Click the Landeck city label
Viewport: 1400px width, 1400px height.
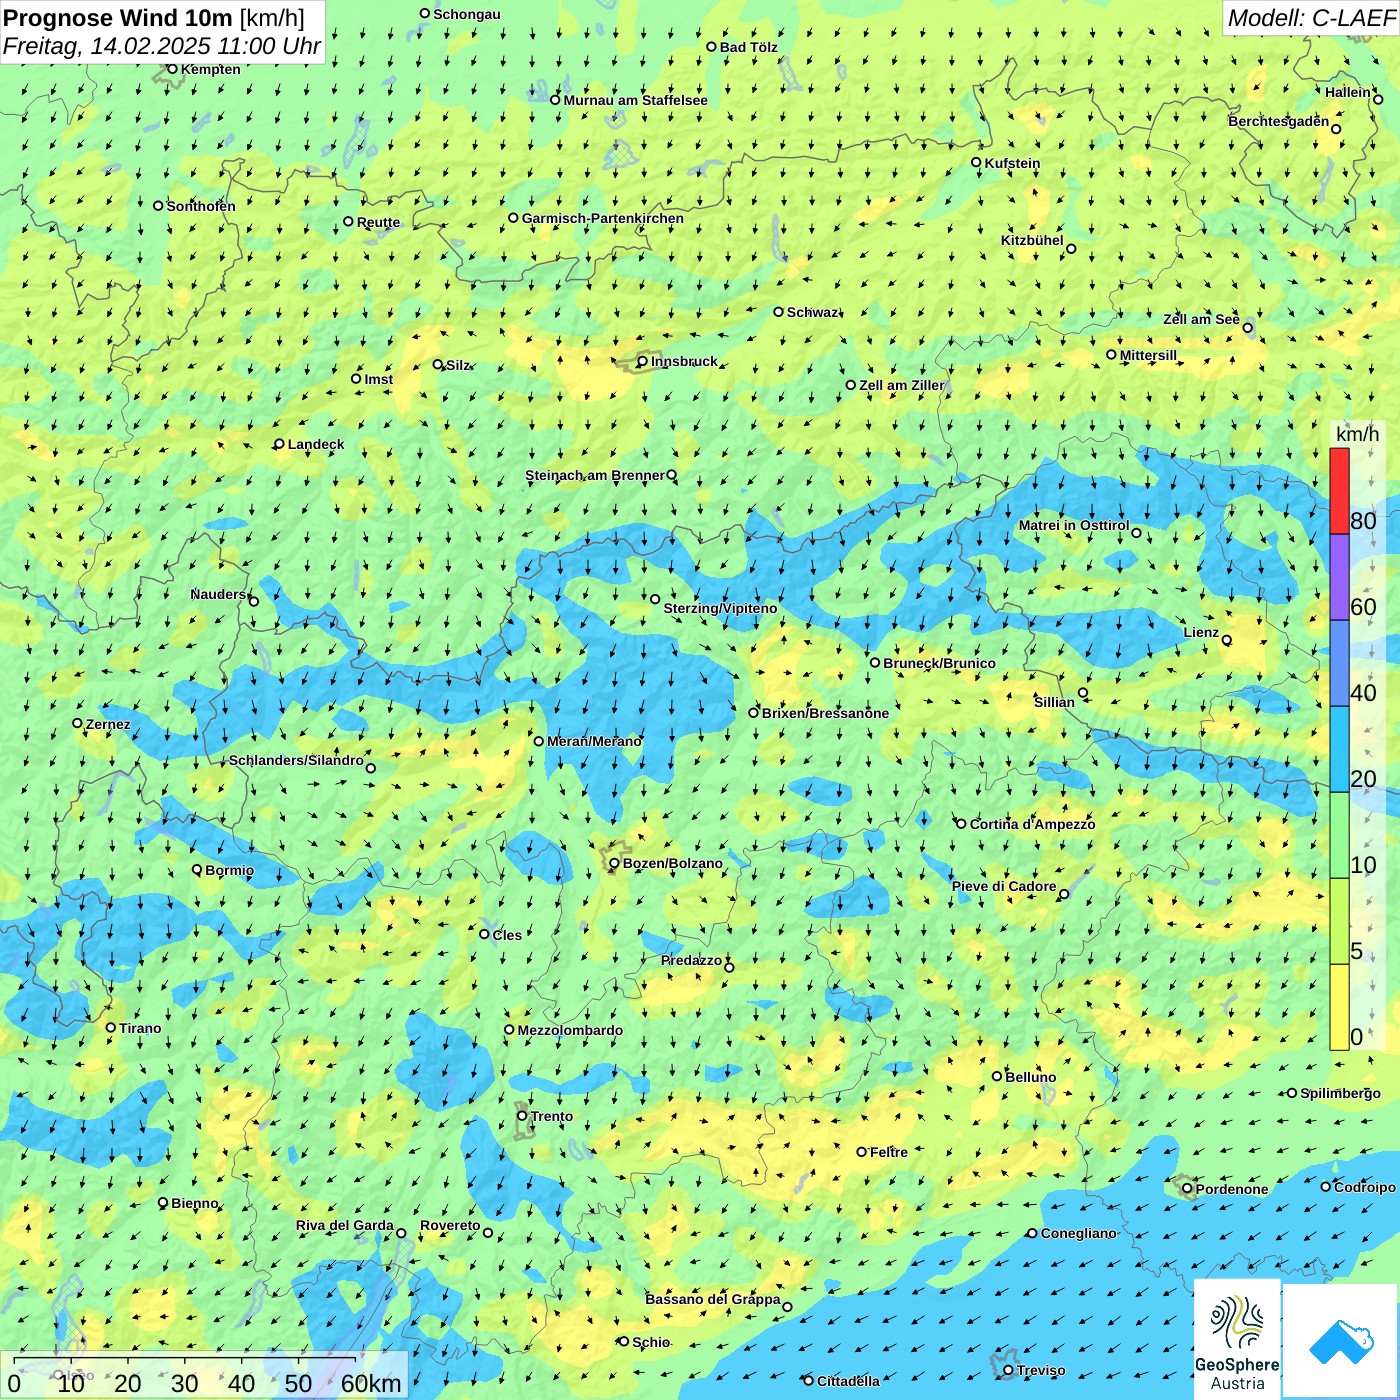pos(316,444)
